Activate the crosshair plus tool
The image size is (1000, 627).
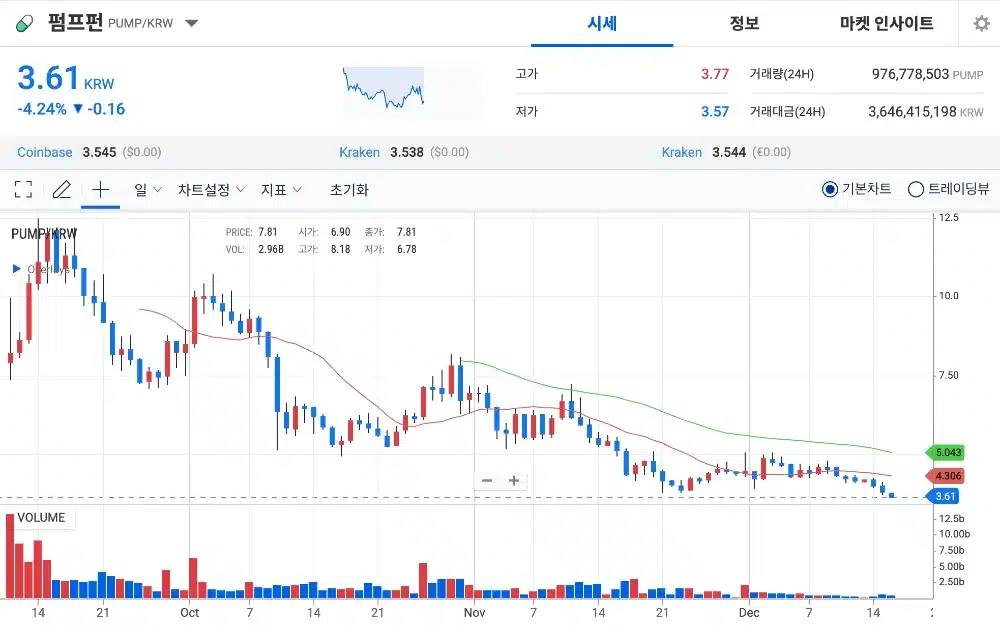pos(100,189)
